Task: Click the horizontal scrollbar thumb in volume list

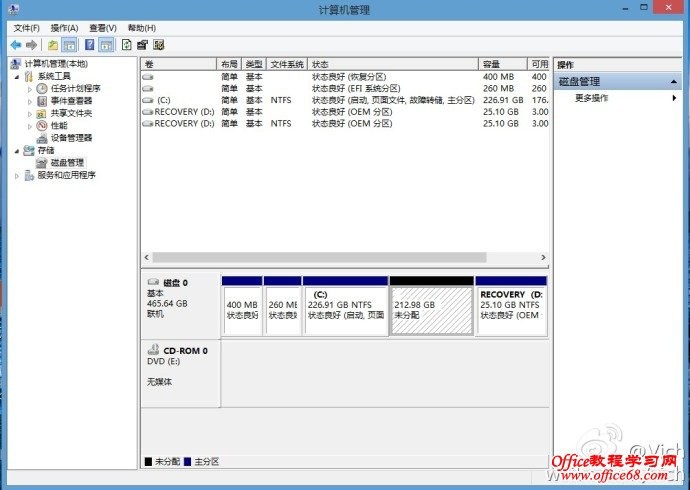Action: click(319, 257)
